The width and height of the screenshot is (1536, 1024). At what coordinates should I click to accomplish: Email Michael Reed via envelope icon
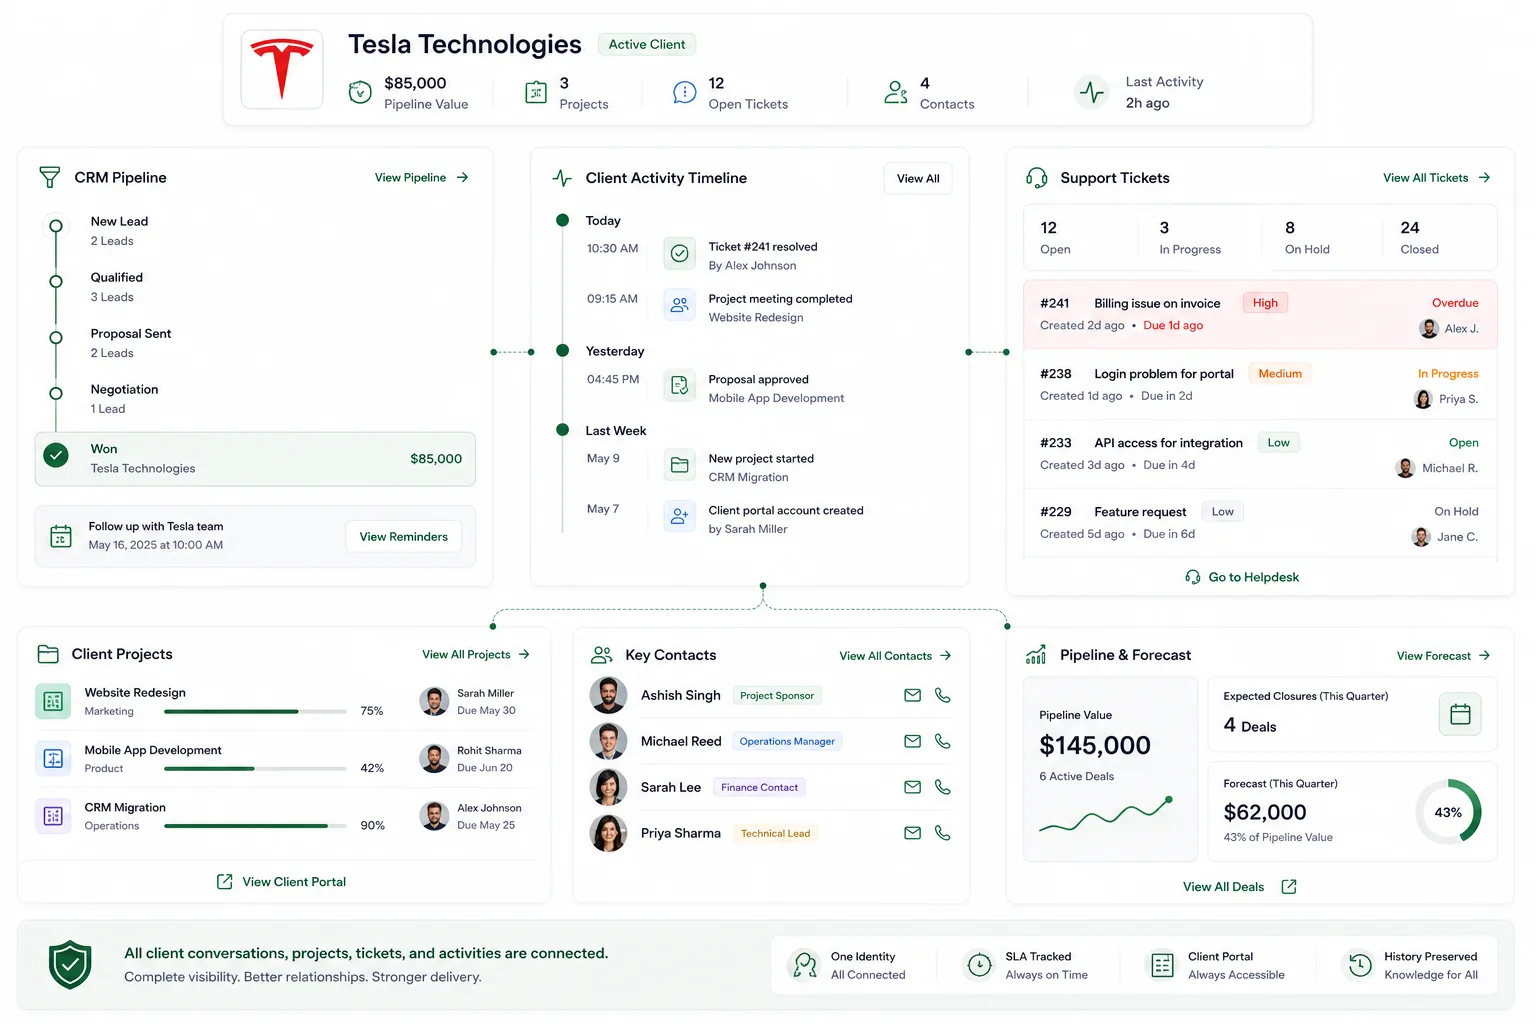pos(912,741)
